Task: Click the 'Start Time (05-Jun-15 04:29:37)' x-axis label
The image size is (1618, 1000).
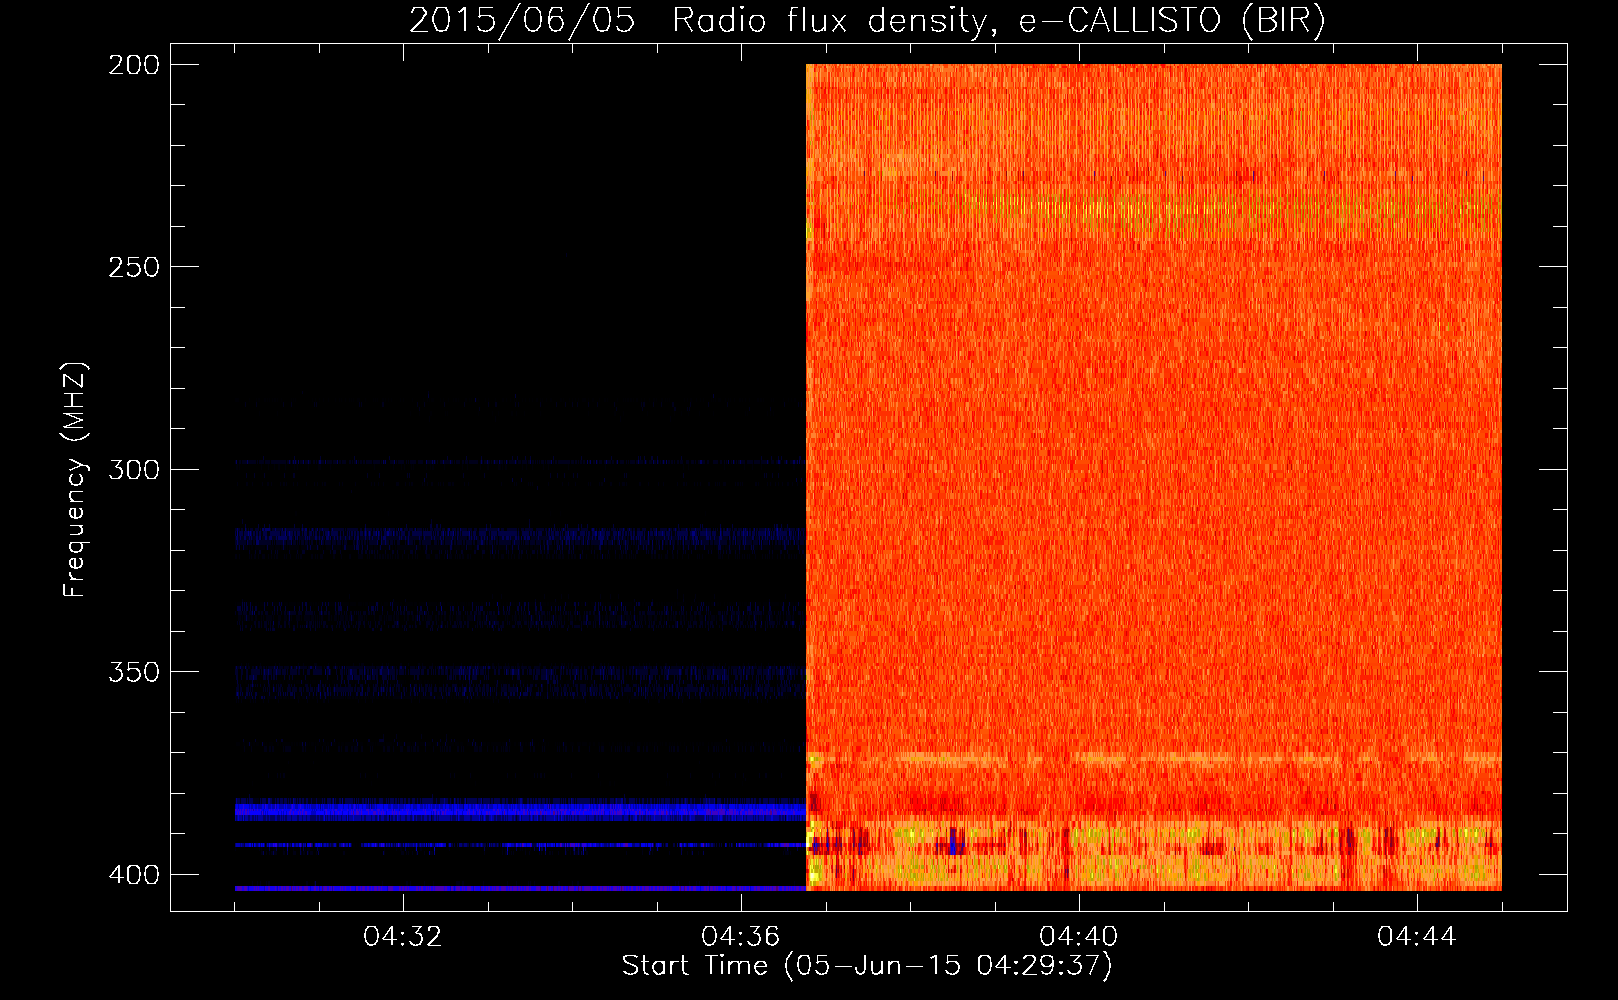Action: click(x=867, y=966)
